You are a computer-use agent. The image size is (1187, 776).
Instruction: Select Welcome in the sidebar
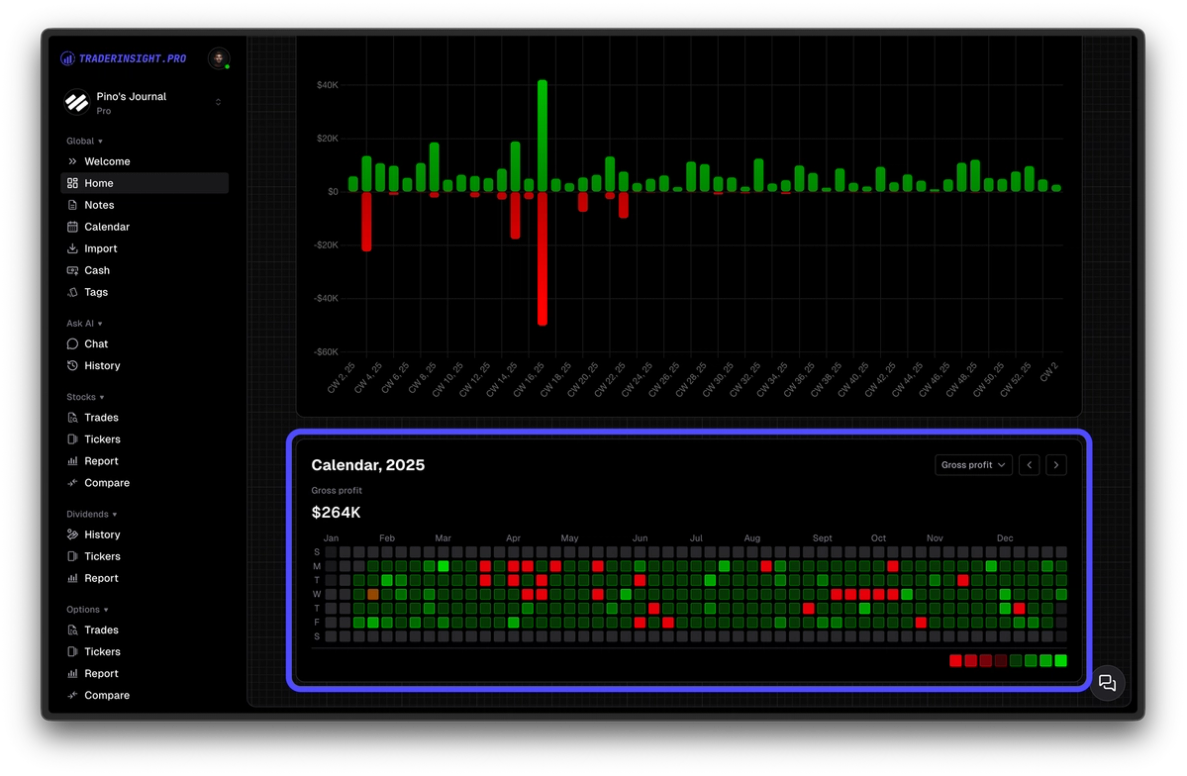point(105,161)
